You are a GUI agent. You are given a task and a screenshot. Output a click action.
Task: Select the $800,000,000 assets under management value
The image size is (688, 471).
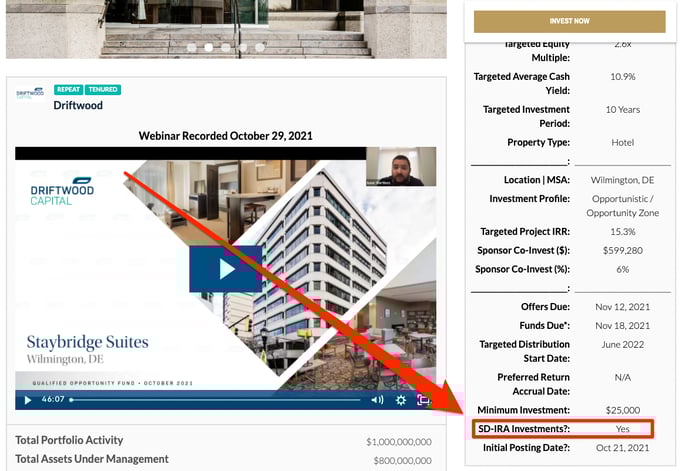pyautogui.click(x=402, y=460)
